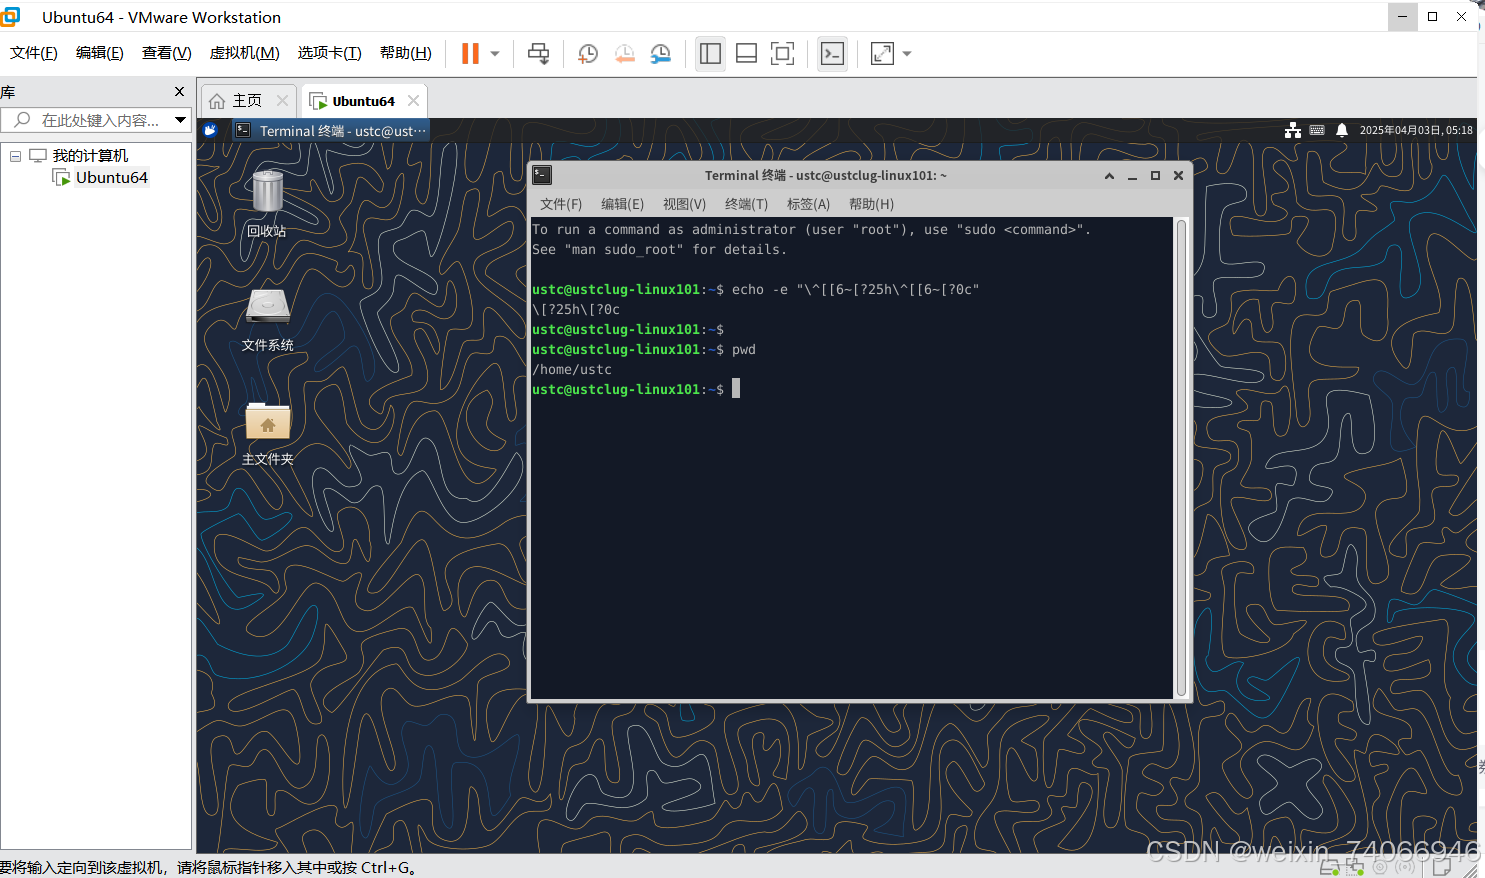
Task: Open the 文件系统 desktop icon
Action: tap(267, 319)
